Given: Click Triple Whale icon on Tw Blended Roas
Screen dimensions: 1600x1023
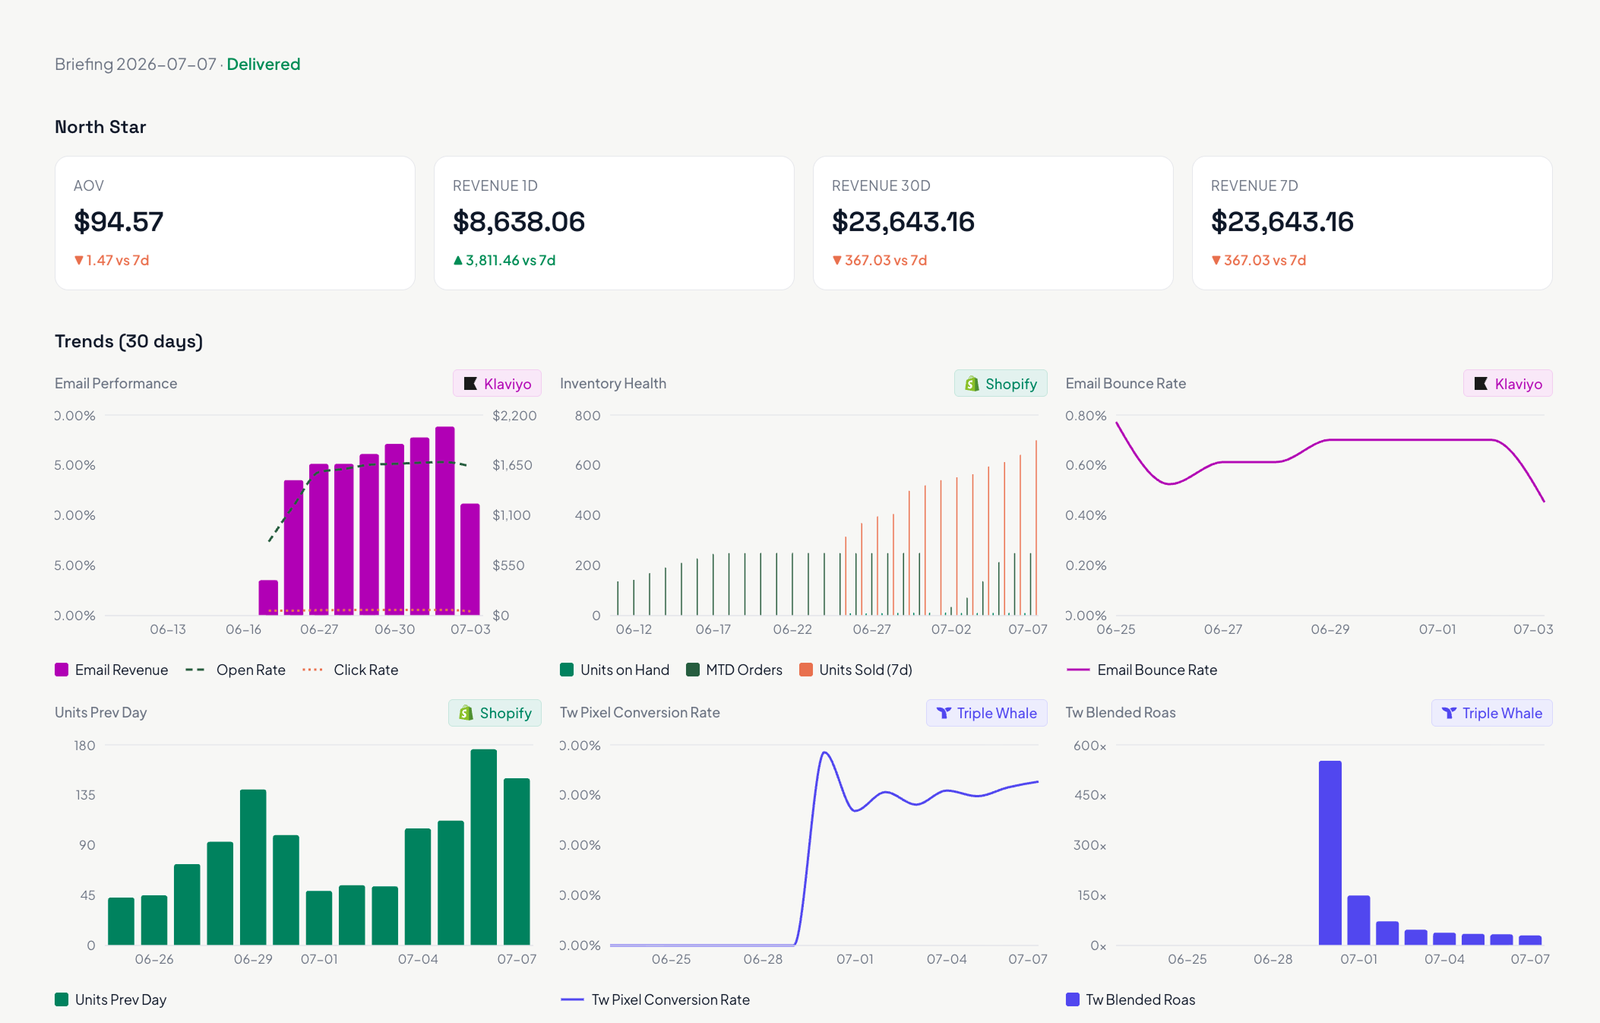Looking at the screenshot, I should click(1449, 713).
